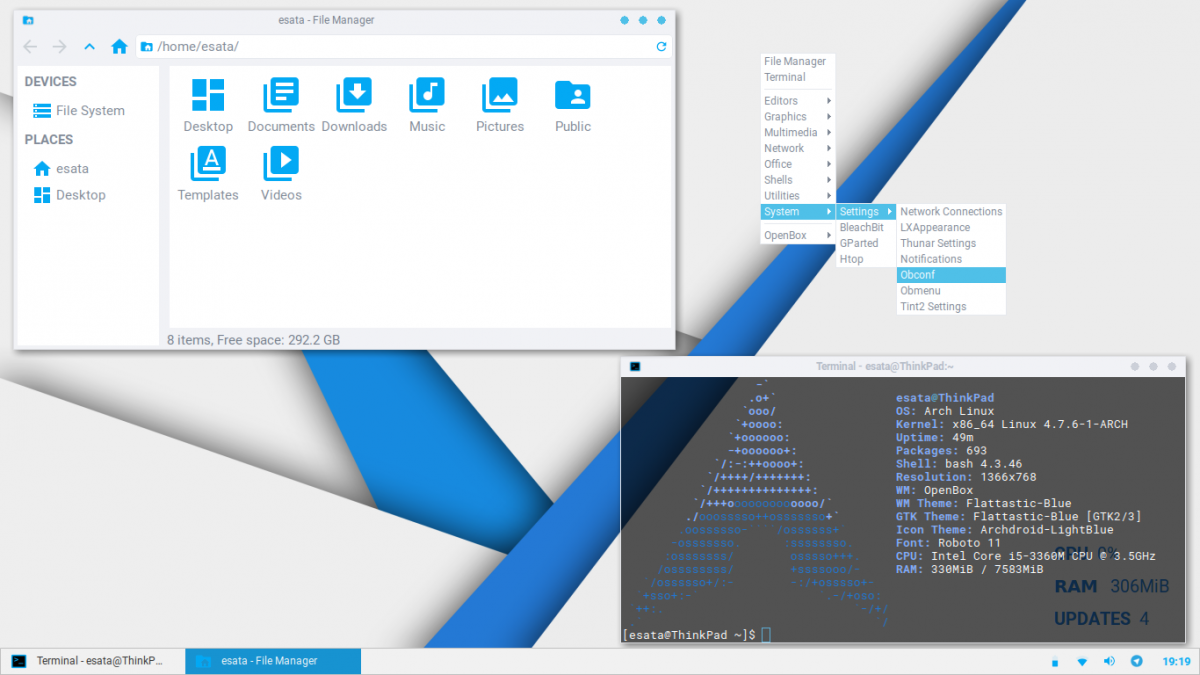Reload the /home/esata/ folder view
The image size is (1200, 675).
click(661, 47)
